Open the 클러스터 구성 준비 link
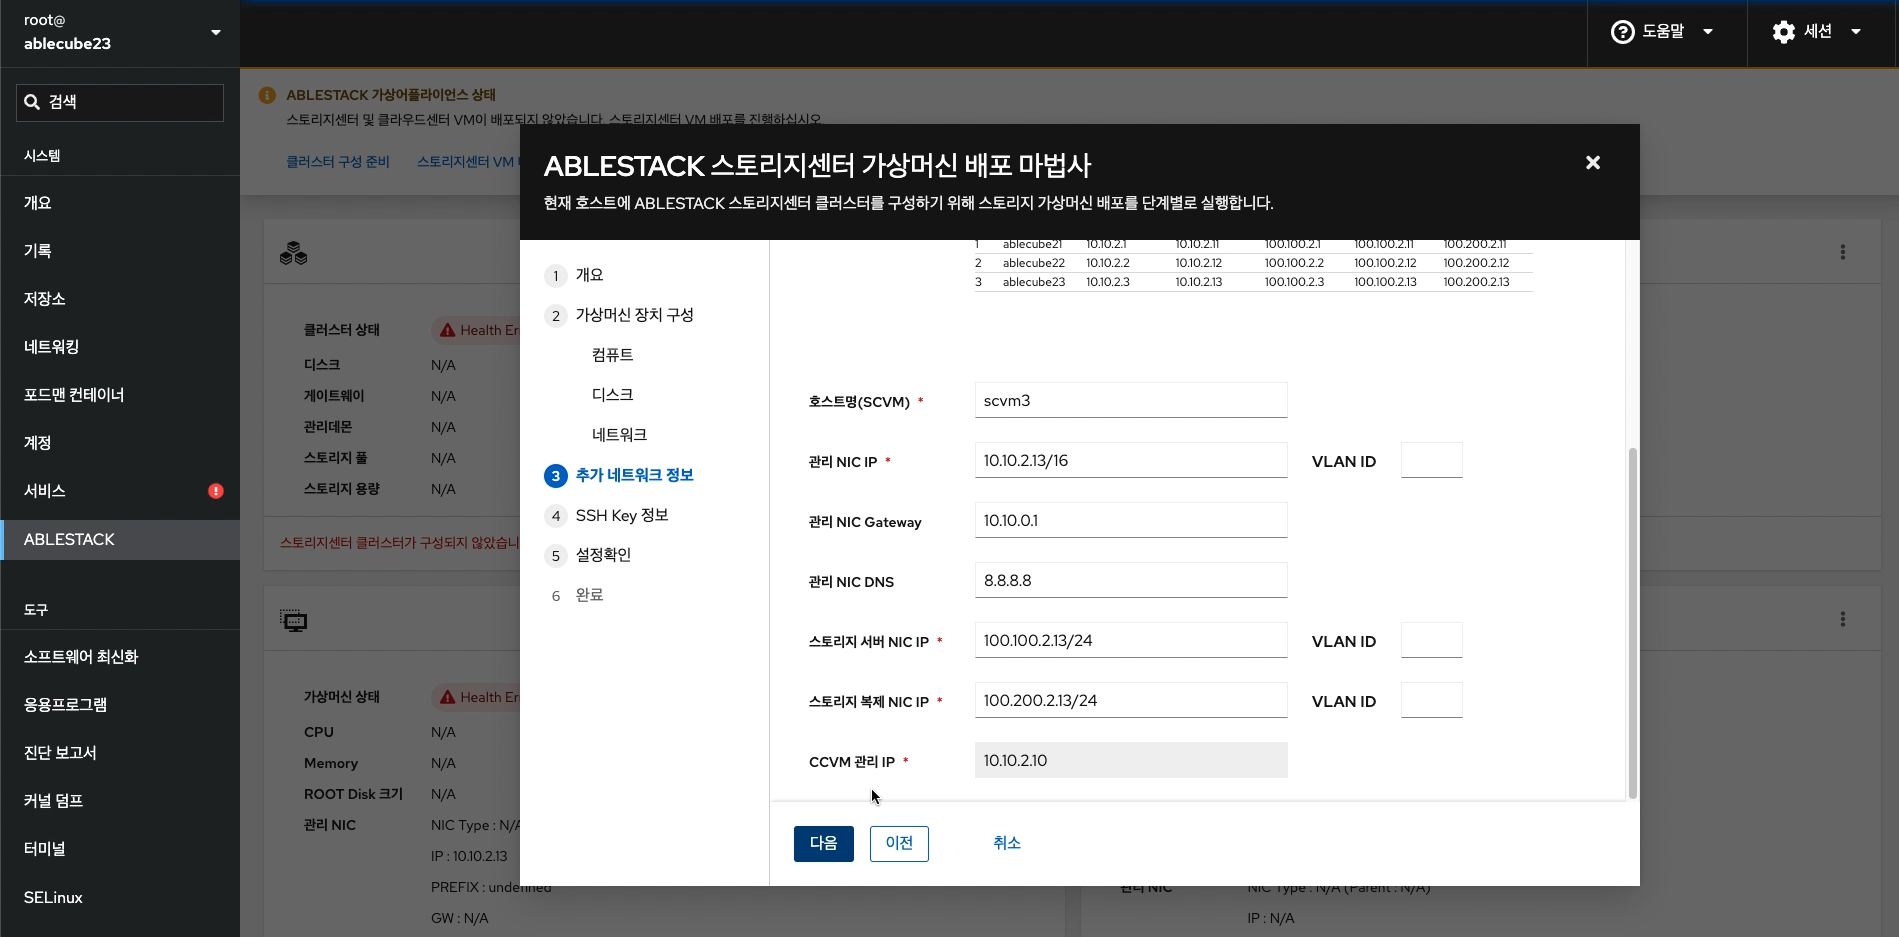This screenshot has height=937, width=1899. pyautogui.click(x=338, y=161)
